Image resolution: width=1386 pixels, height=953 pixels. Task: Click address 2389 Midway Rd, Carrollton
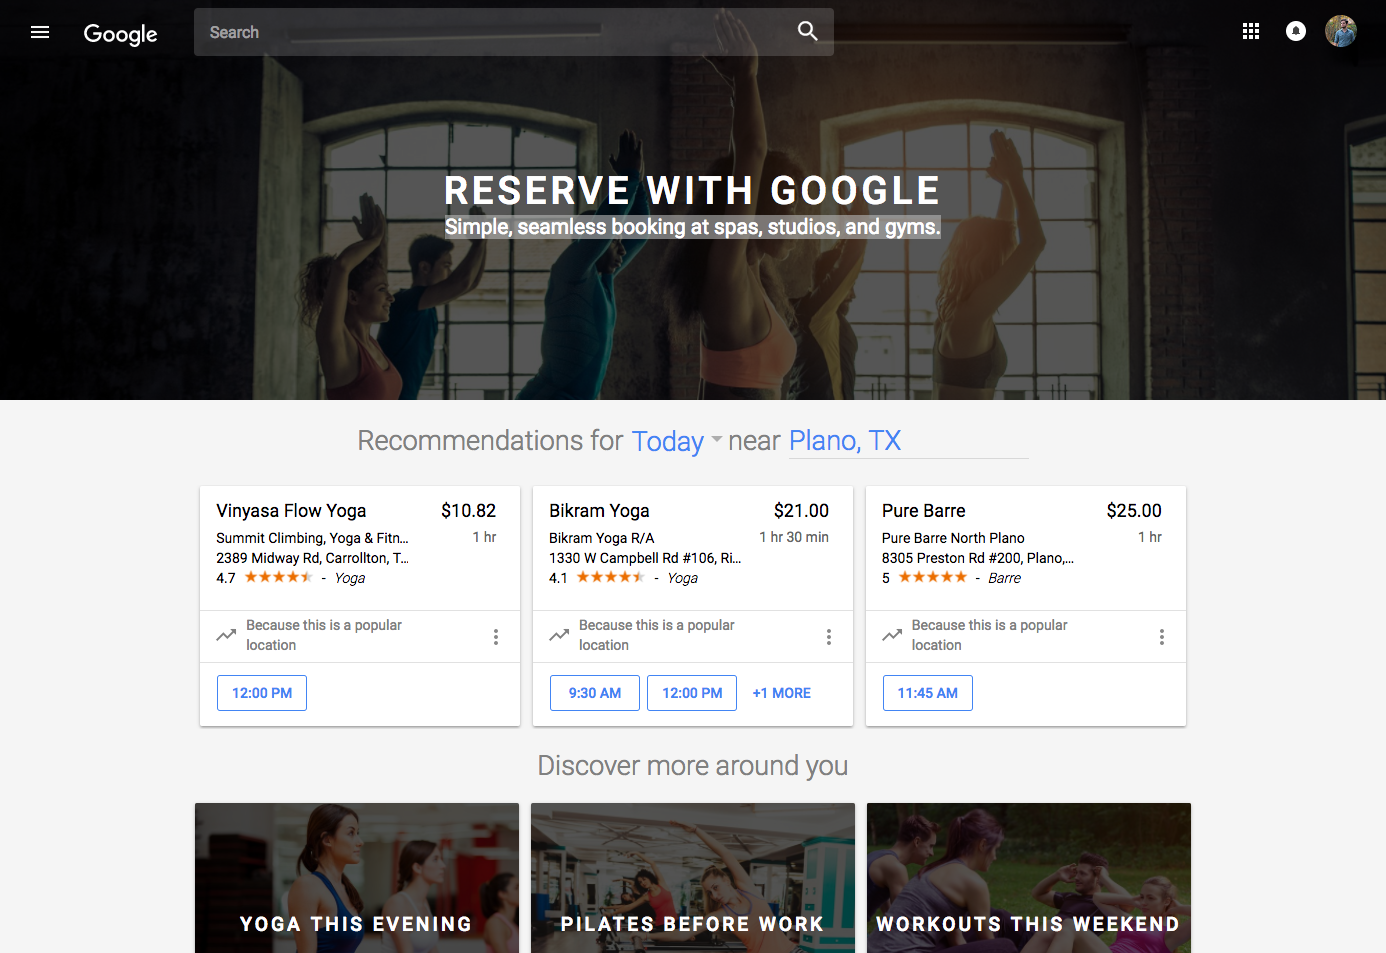coord(312,558)
